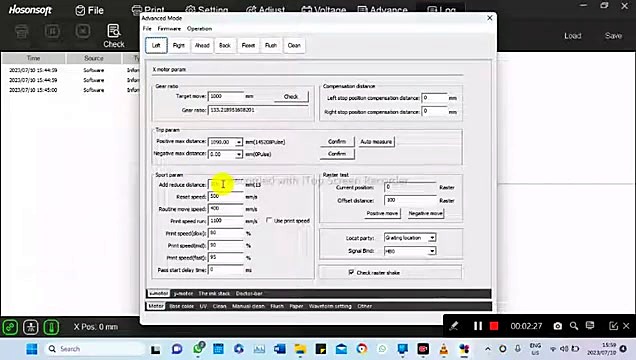
Task: Open Google Chrome from taskbar
Action: point(362,349)
